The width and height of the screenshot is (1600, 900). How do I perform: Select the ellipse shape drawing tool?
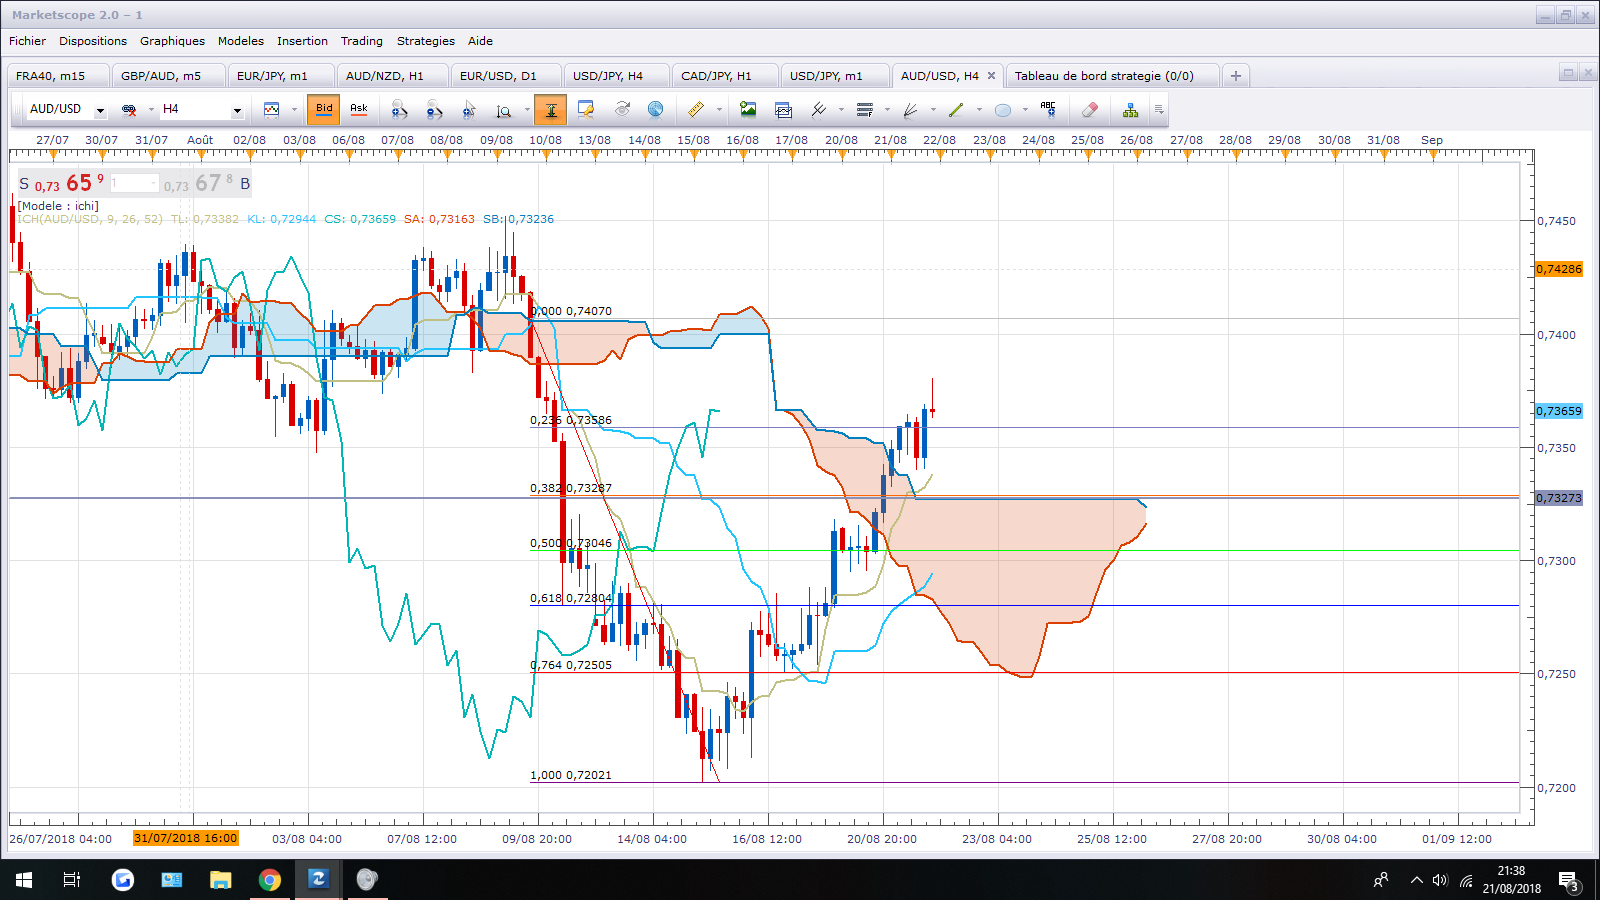pos(1003,110)
